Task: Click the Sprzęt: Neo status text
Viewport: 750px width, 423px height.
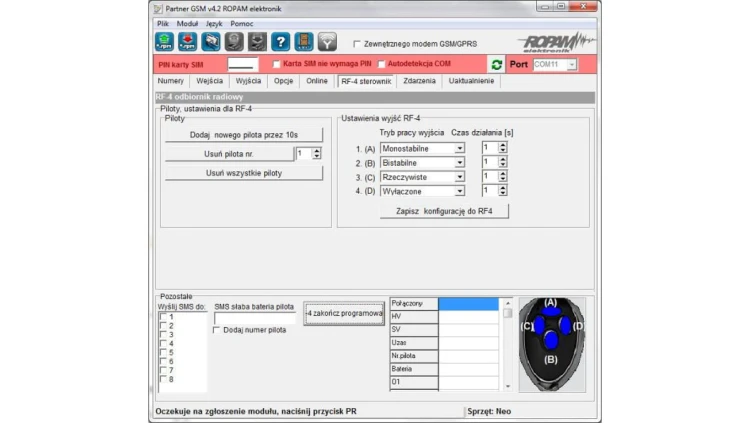Action: 489,411
